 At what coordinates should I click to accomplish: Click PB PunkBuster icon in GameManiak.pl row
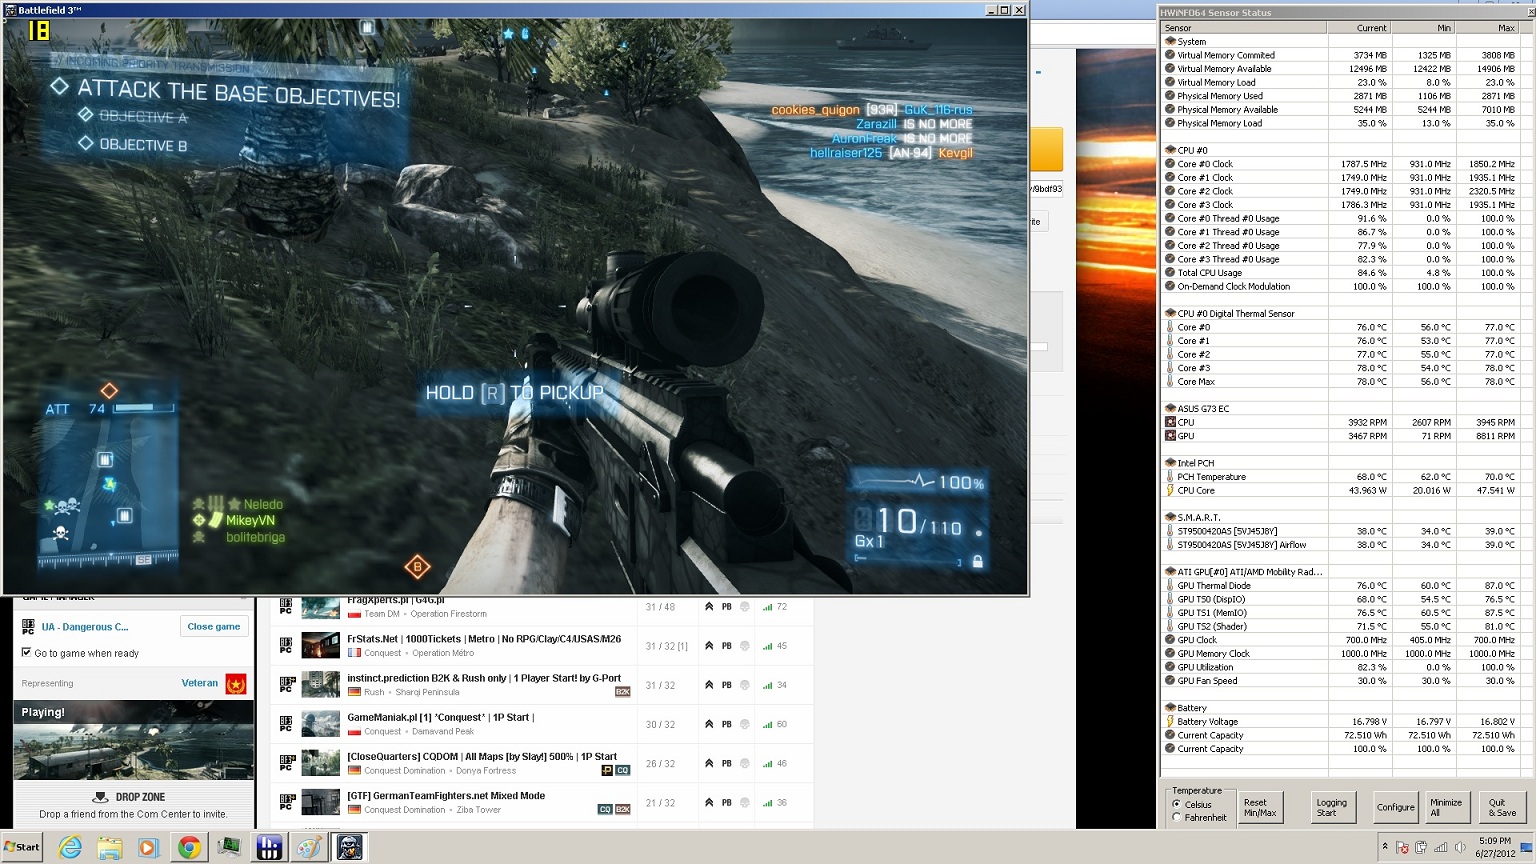pyautogui.click(x=727, y=724)
